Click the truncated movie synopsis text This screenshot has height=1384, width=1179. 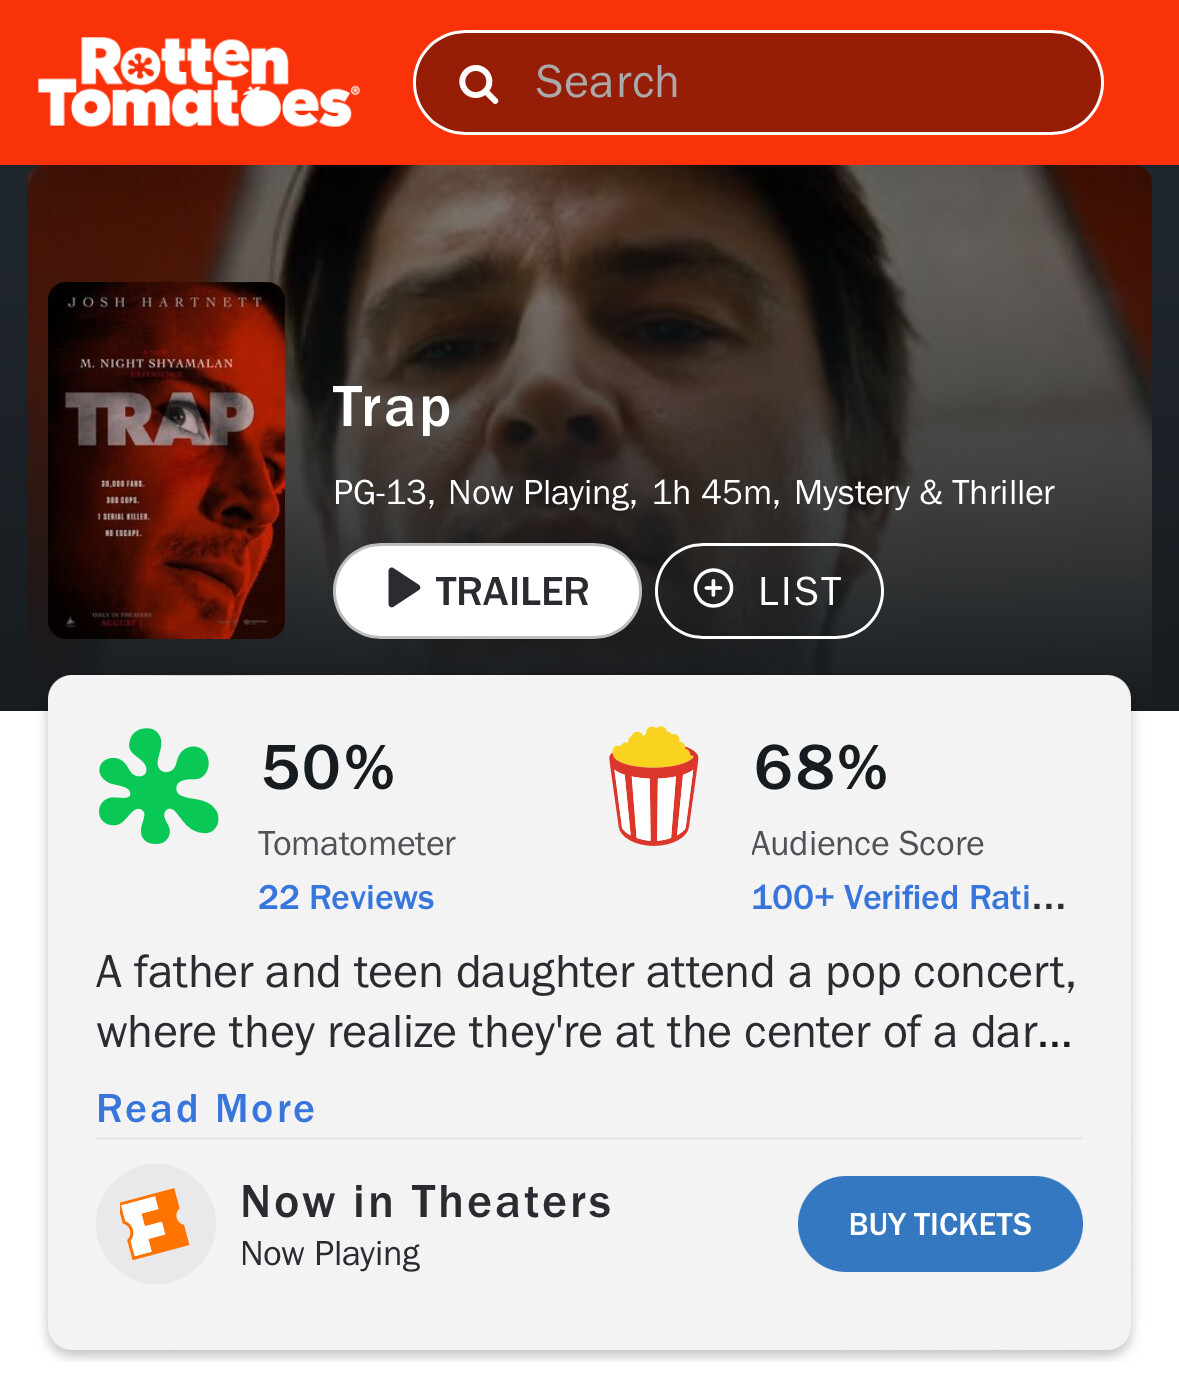point(585,1002)
